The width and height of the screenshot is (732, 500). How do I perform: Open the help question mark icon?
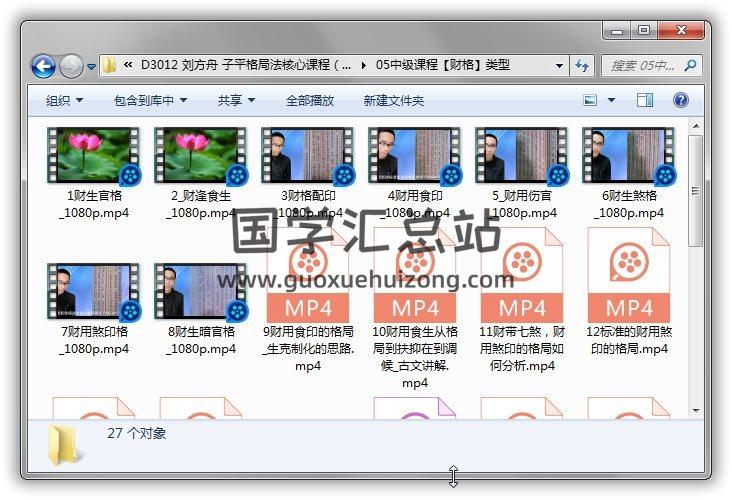coord(681,100)
